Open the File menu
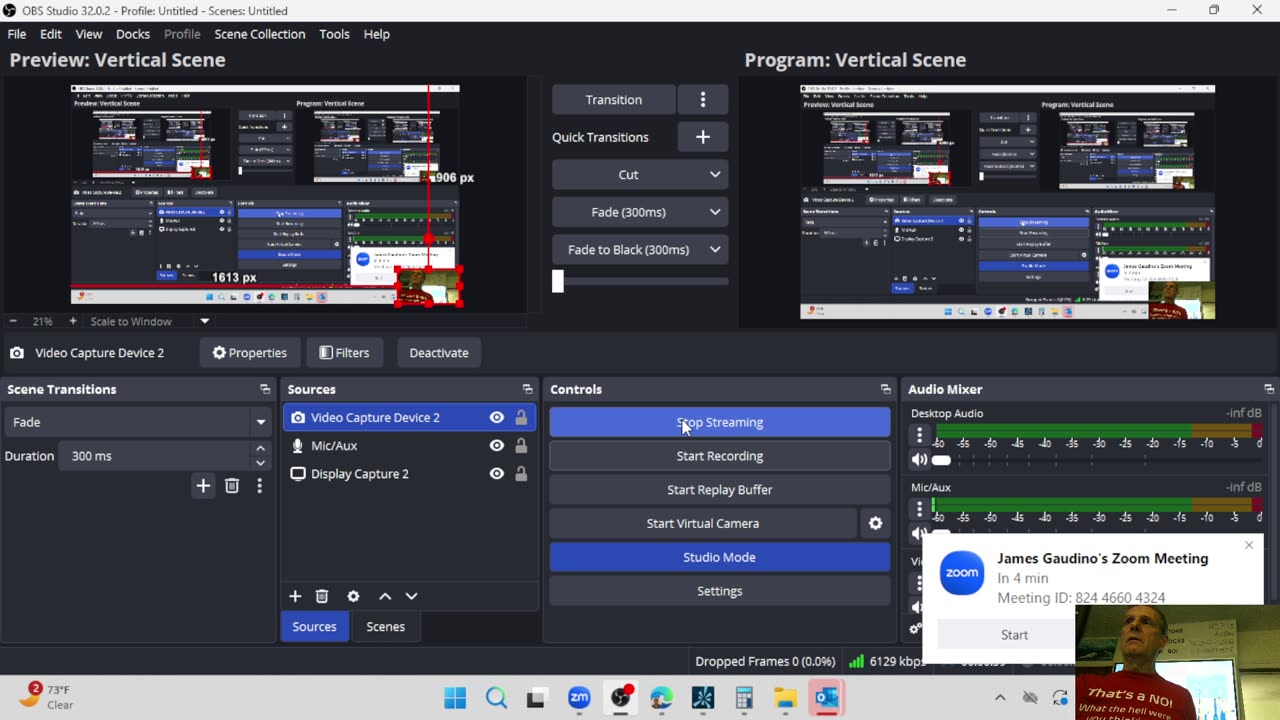The image size is (1280, 720). point(17,34)
